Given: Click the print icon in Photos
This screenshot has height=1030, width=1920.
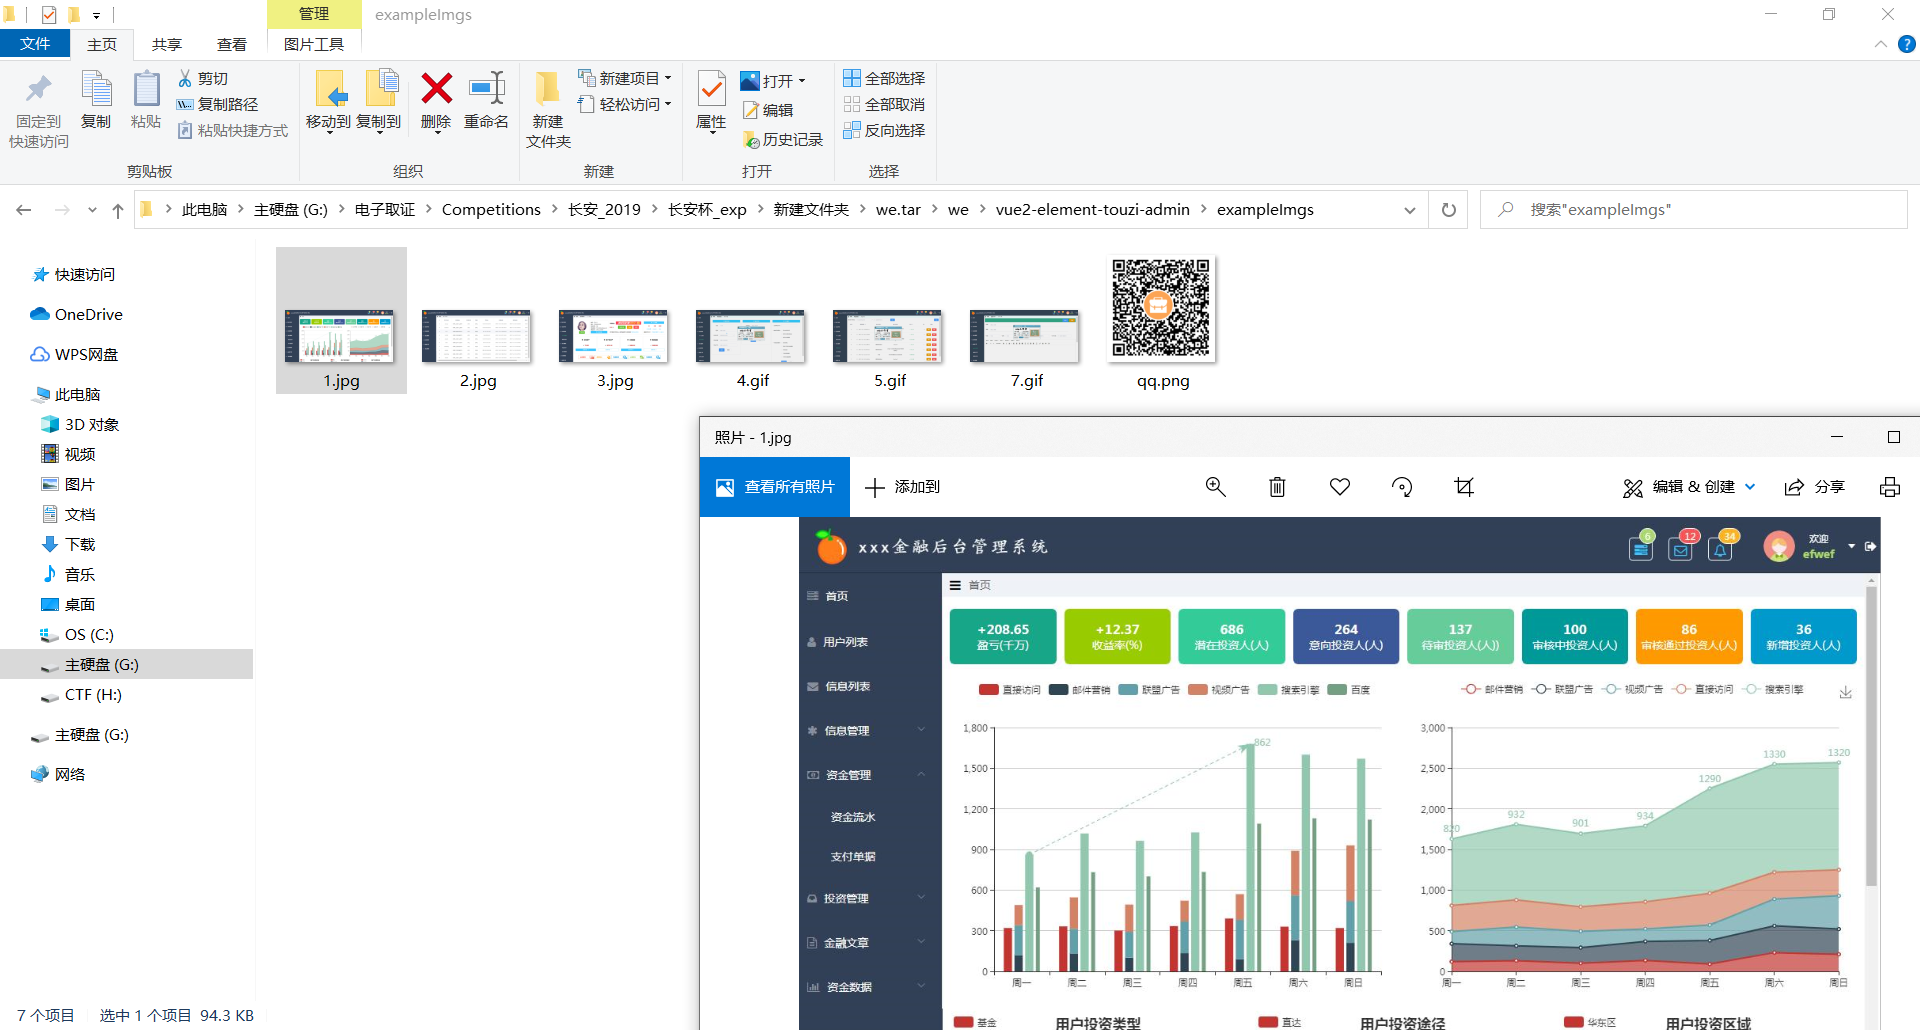Looking at the screenshot, I should (1890, 487).
